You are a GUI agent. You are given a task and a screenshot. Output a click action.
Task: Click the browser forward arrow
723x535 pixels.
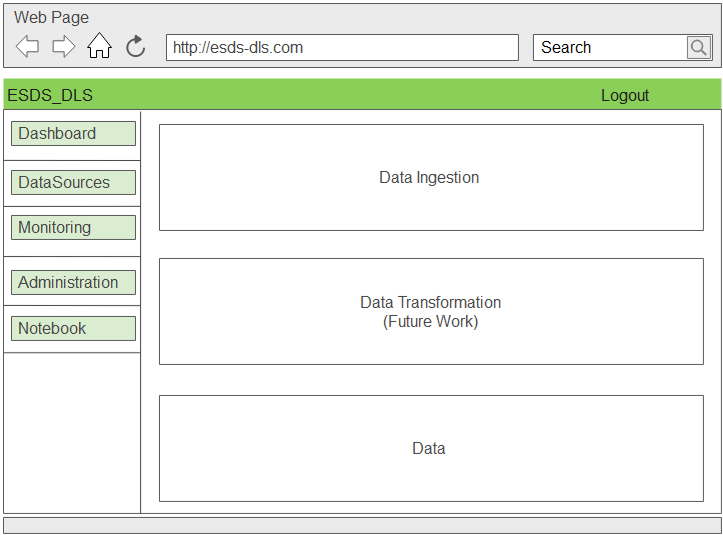coord(64,46)
